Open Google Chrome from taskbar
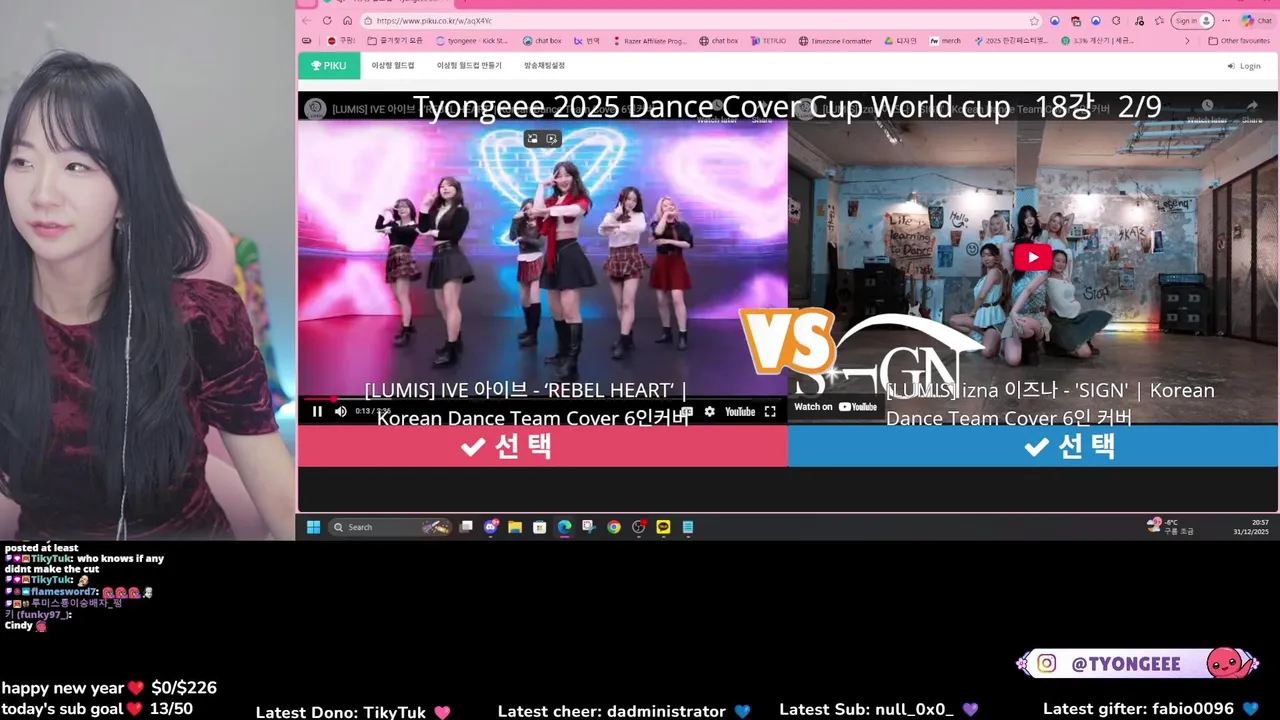This screenshot has width=1280, height=720. [614, 527]
